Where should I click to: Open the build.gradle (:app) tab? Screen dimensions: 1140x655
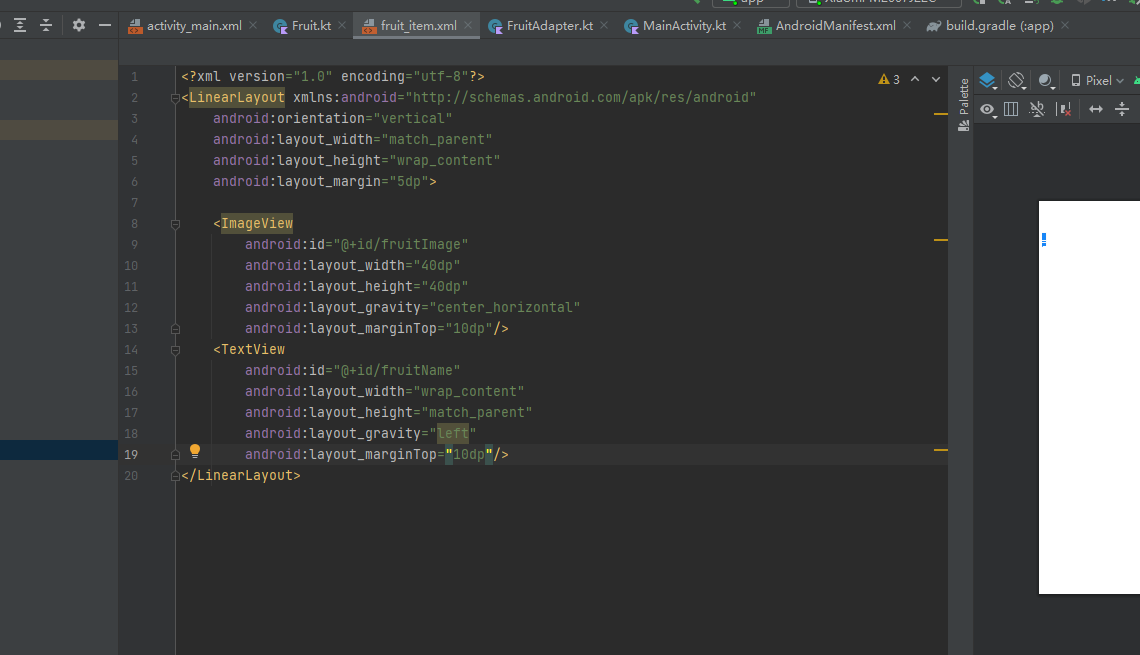(1000, 26)
